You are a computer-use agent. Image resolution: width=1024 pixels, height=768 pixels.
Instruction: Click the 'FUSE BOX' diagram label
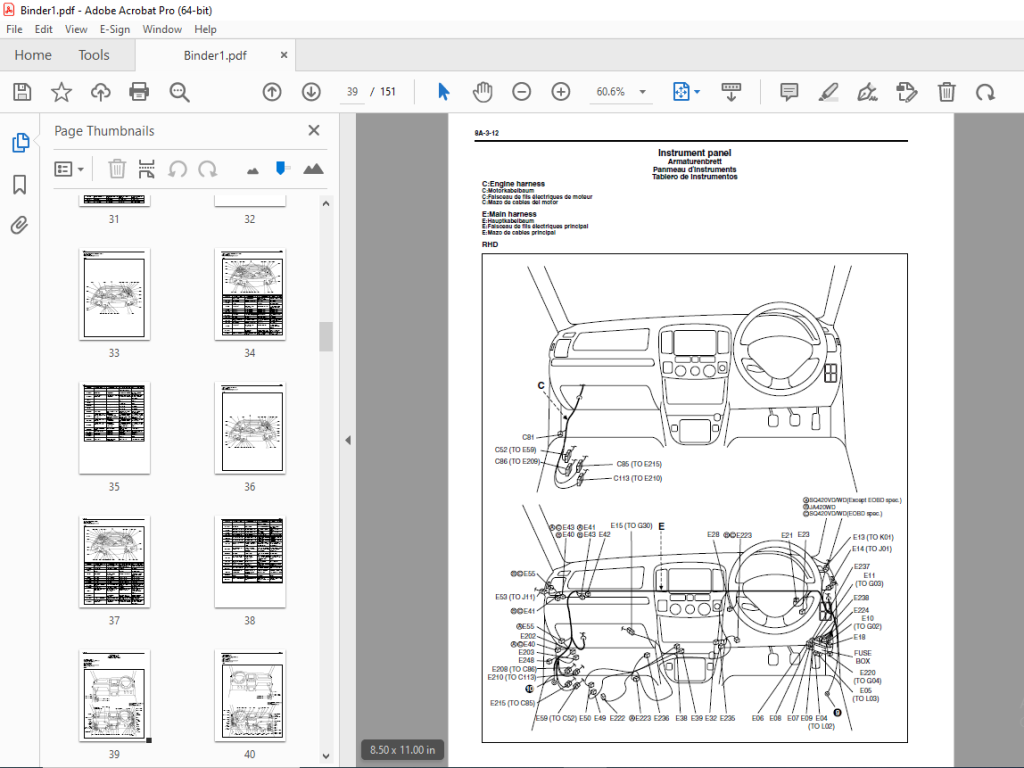tap(863, 657)
